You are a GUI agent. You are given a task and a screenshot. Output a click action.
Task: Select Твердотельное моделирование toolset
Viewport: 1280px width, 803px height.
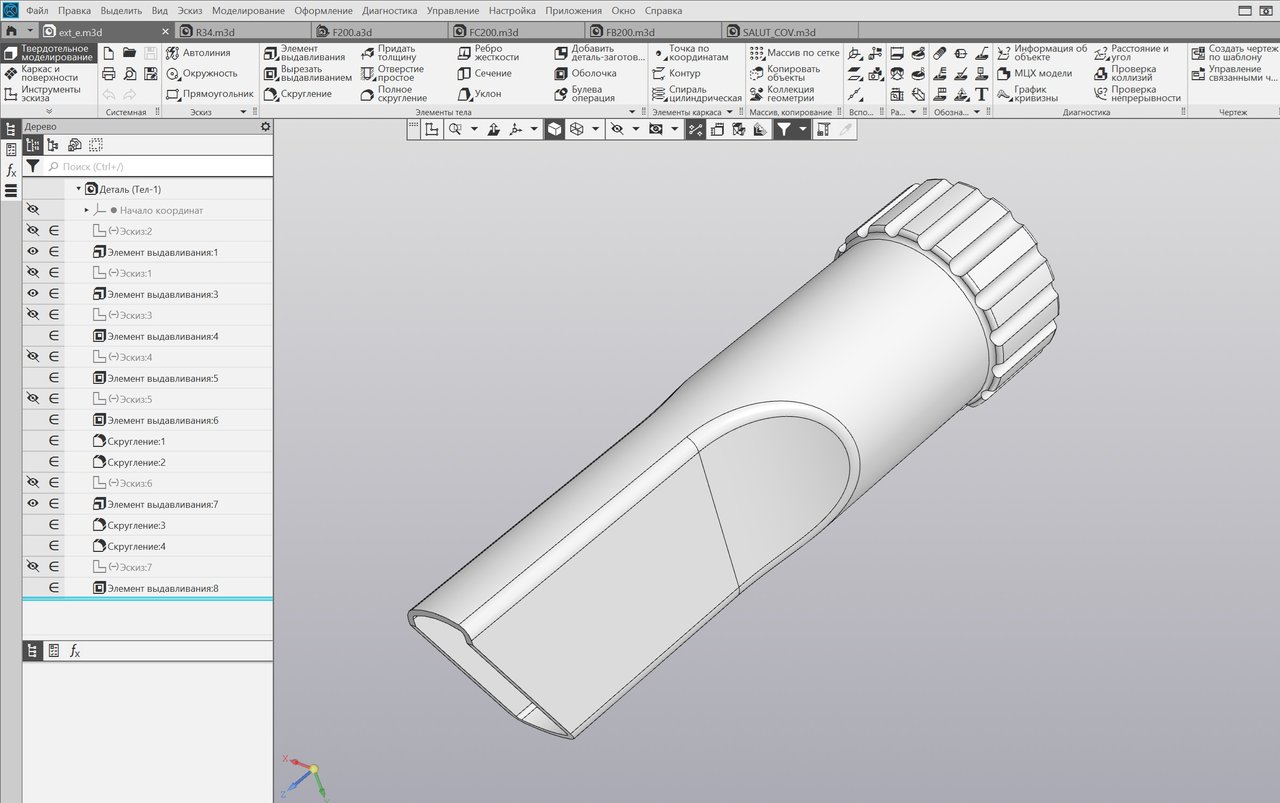(x=47, y=52)
